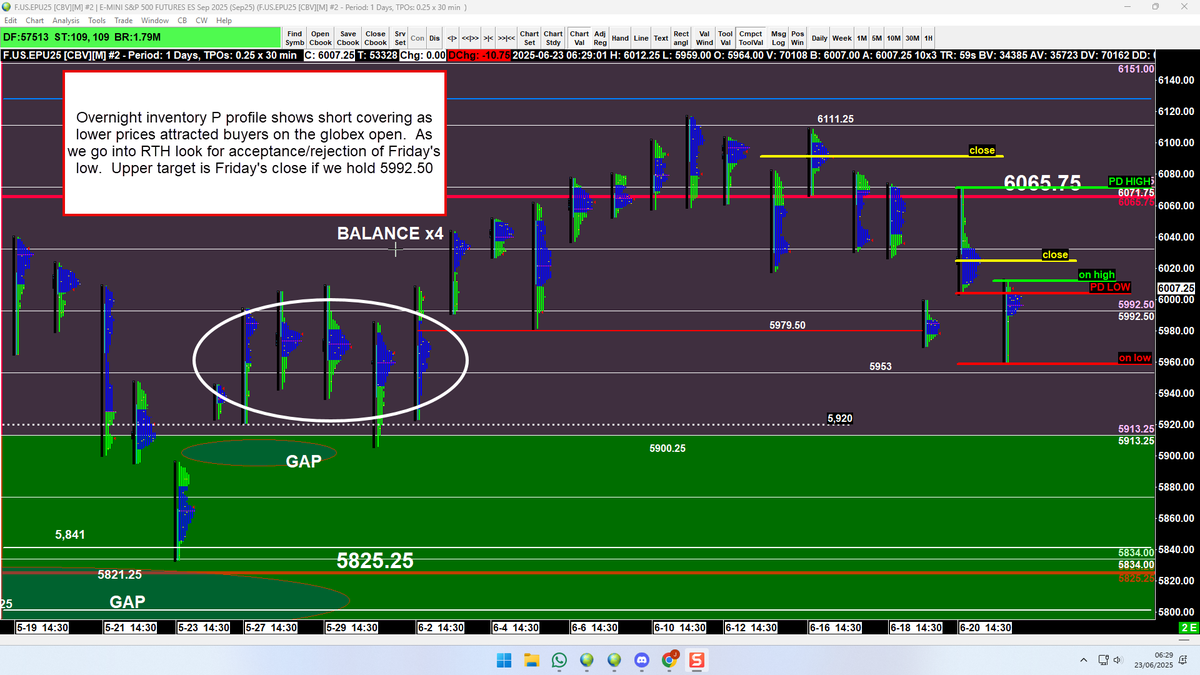
Task: Click the >|< compress bars button
Action: 488,38
